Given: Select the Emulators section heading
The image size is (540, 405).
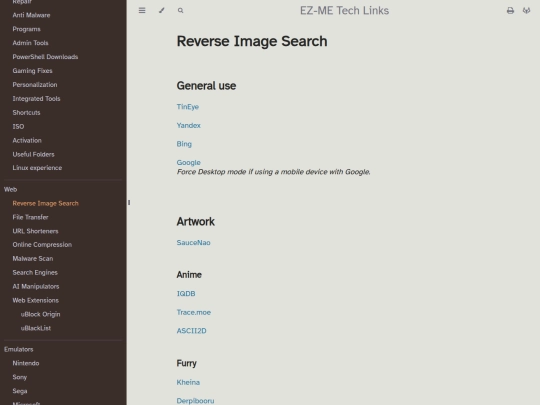Looking at the screenshot, I should pyautogui.click(x=19, y=349).
